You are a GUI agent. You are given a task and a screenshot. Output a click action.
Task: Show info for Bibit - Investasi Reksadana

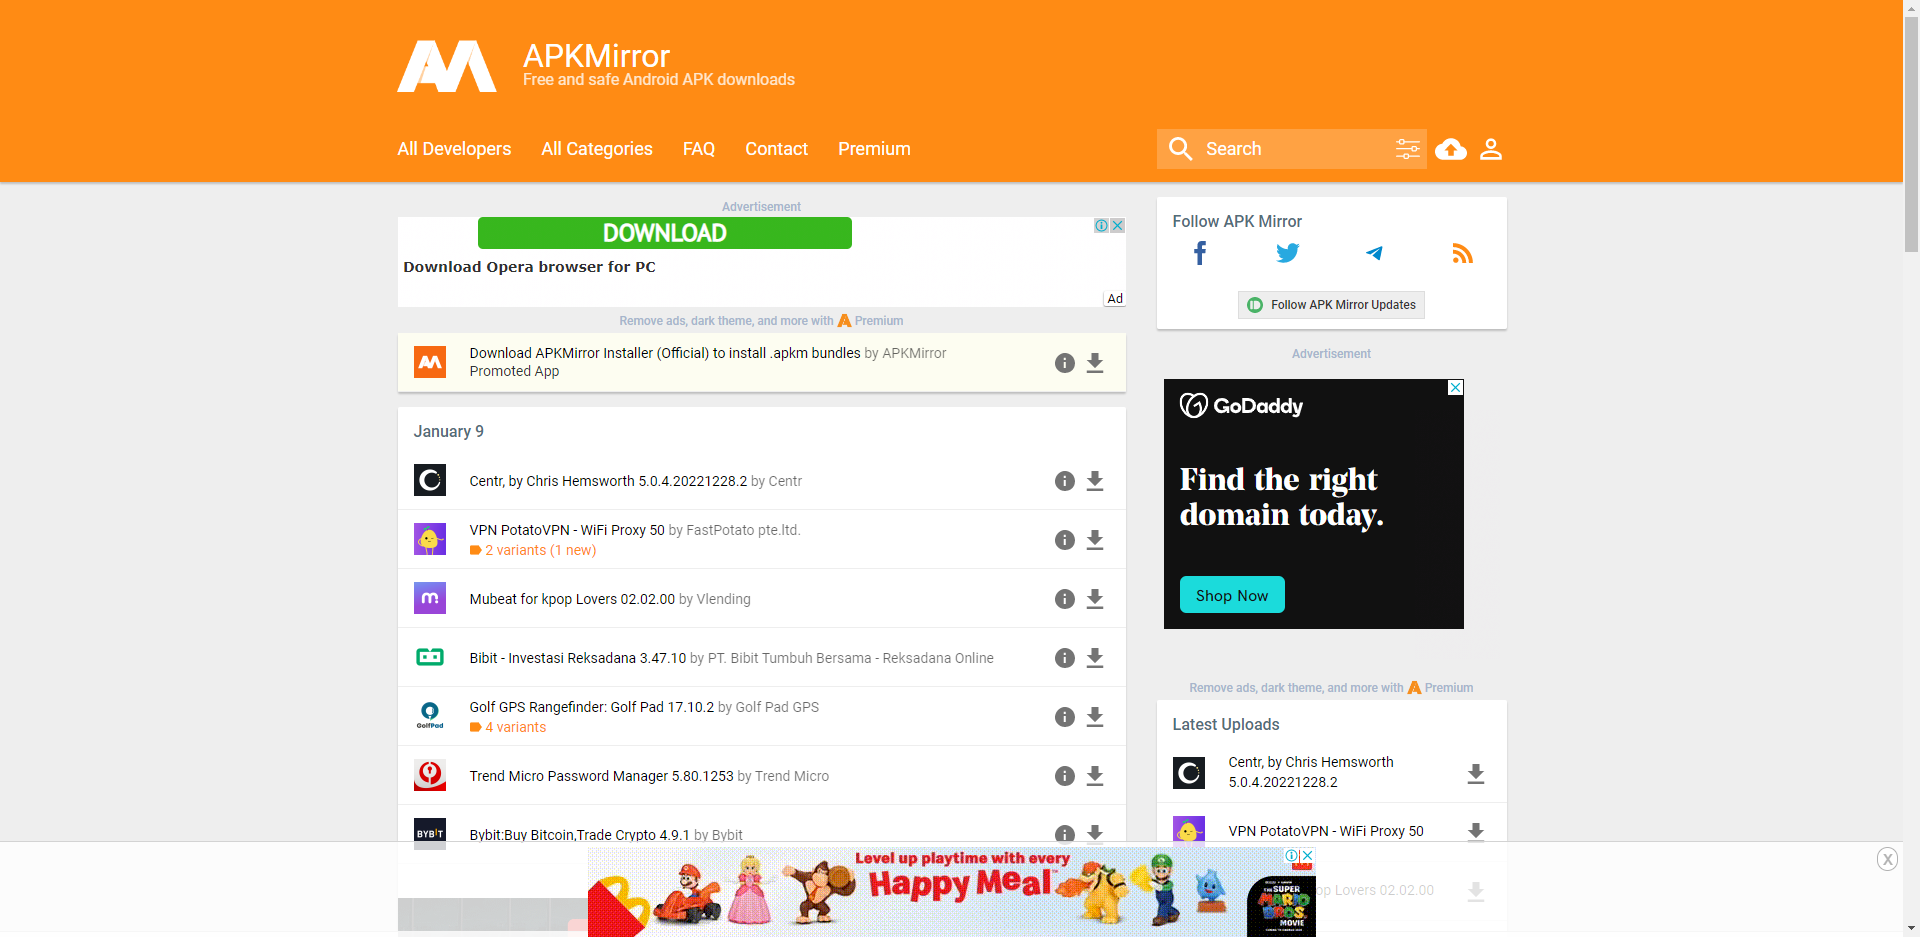point(1065,658)
